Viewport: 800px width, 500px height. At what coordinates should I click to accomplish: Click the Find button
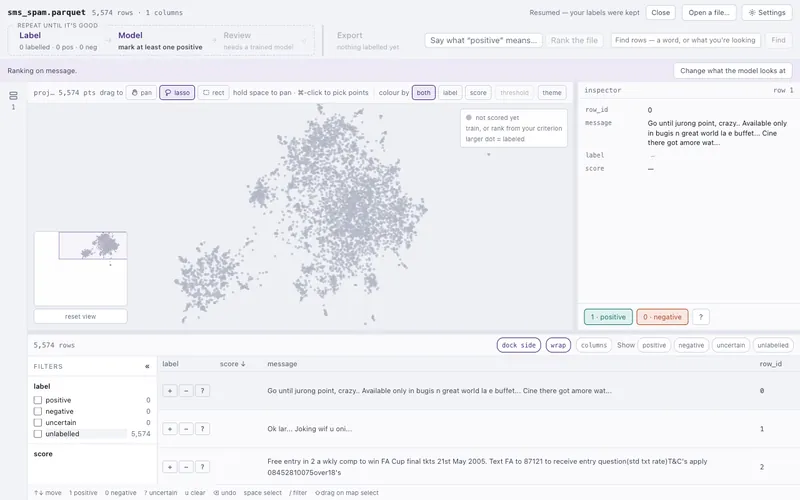[x=779, y=40]
